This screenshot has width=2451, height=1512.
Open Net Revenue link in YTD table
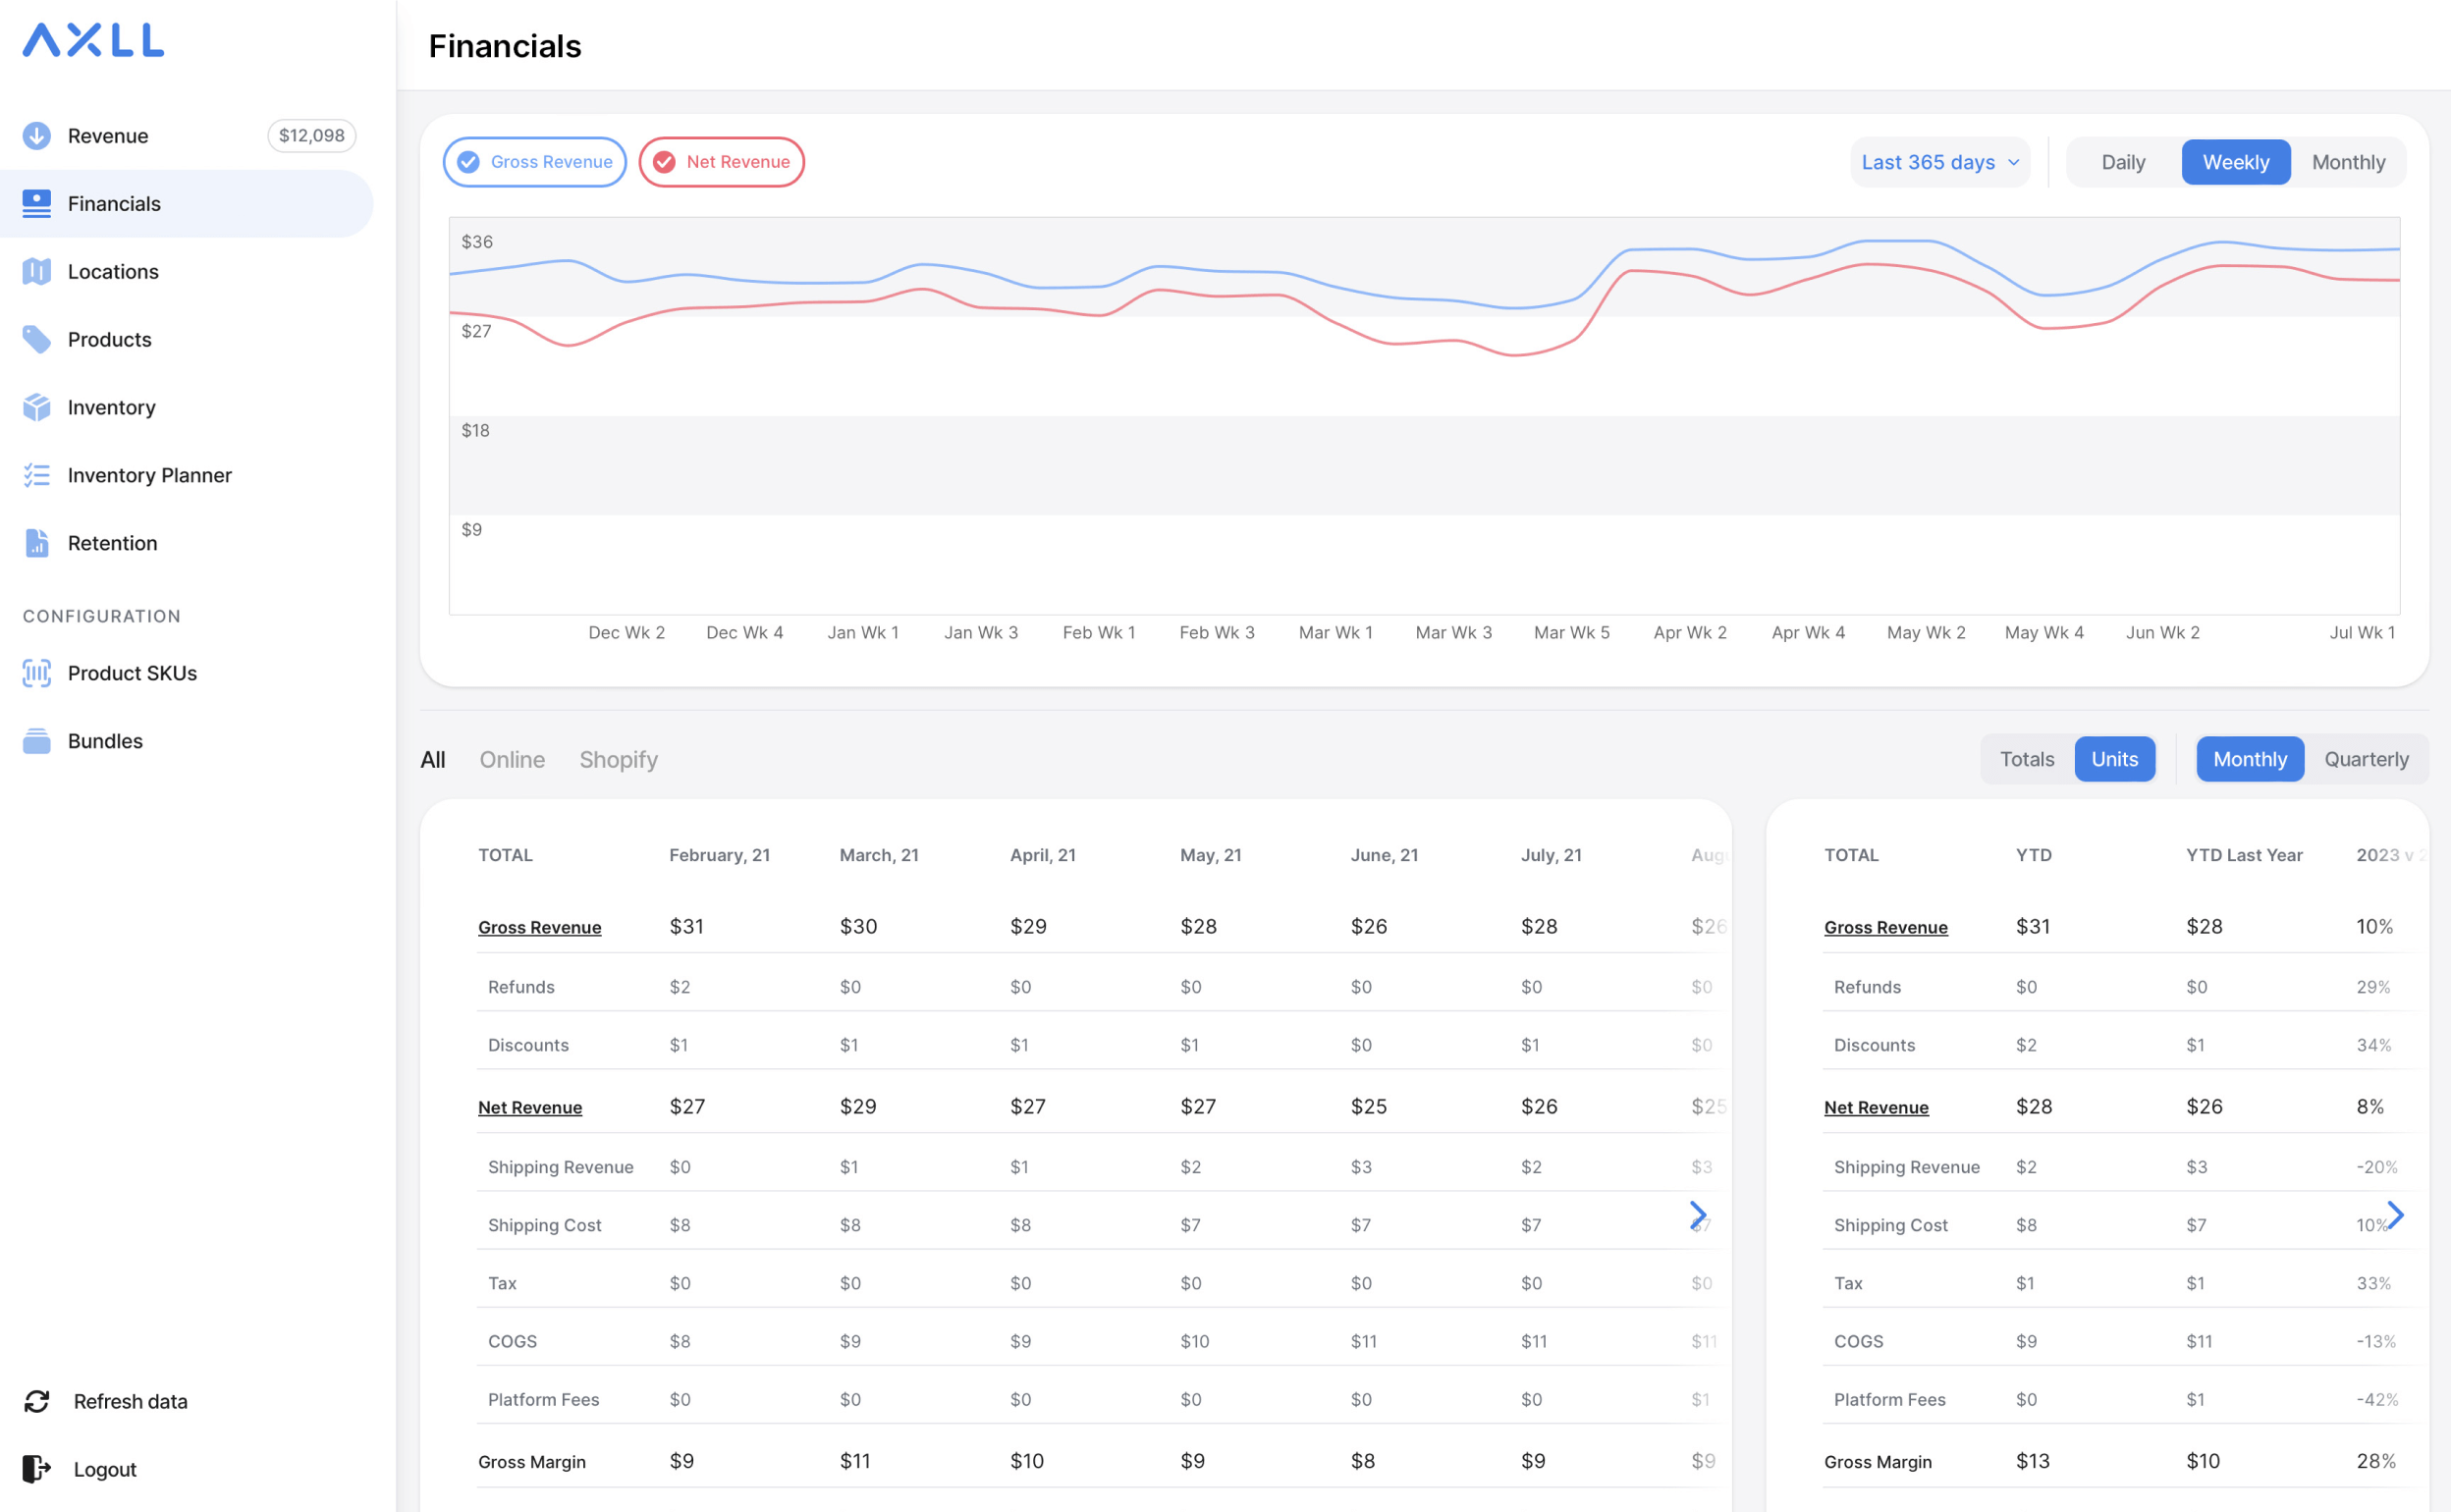pos(1876,1107)
